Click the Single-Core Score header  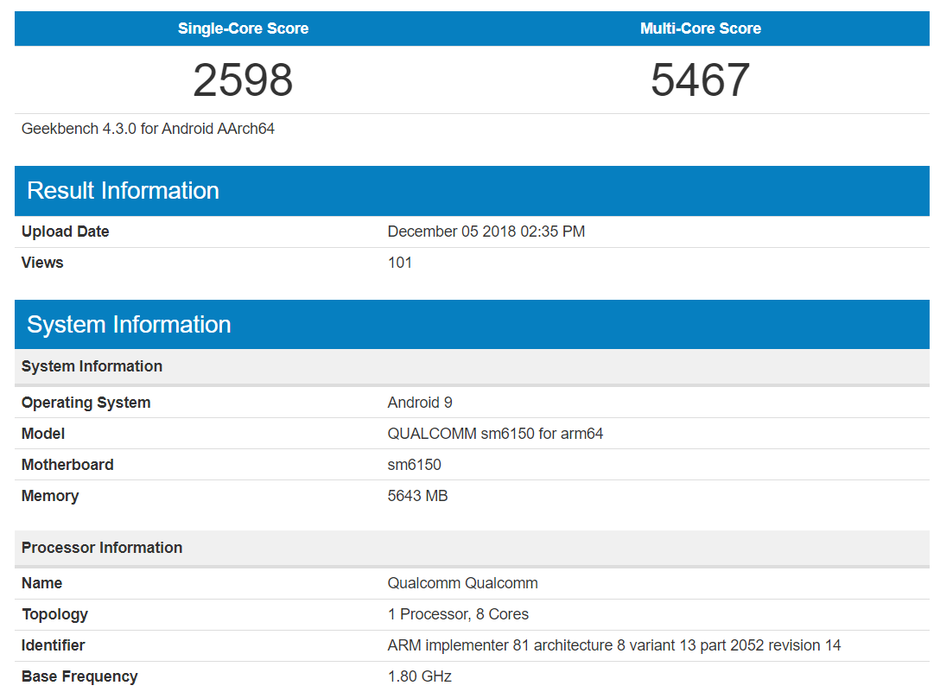click(243, 28)
